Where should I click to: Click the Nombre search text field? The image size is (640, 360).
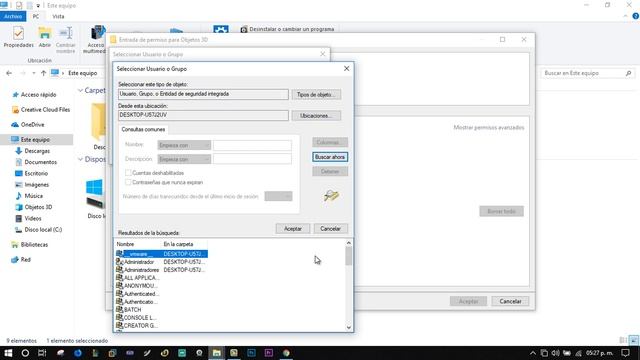[x=252, y=145]
